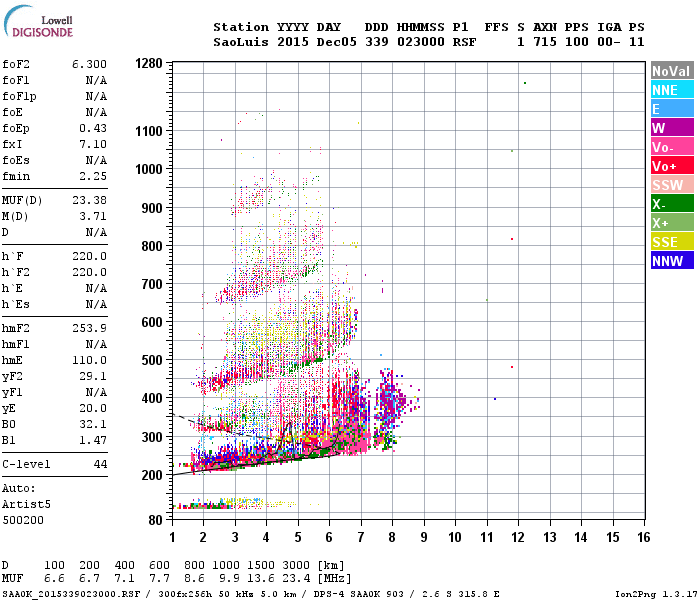The image size is (700, 600).
Task: Click the fmin value 2.25
Action: [93, 176]
